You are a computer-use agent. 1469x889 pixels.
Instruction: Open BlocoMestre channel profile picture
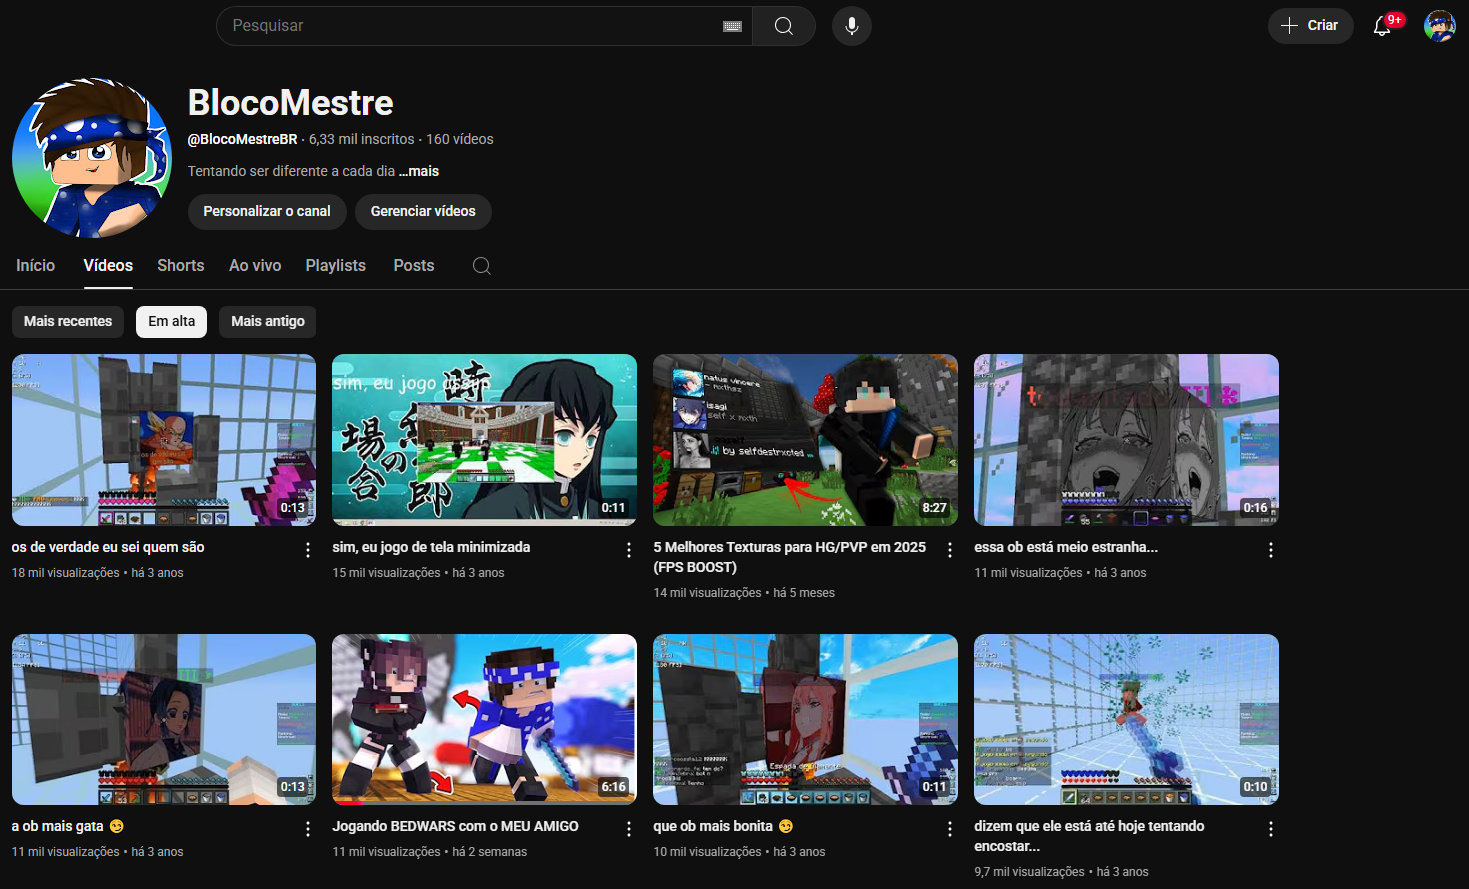click(92, 158)
